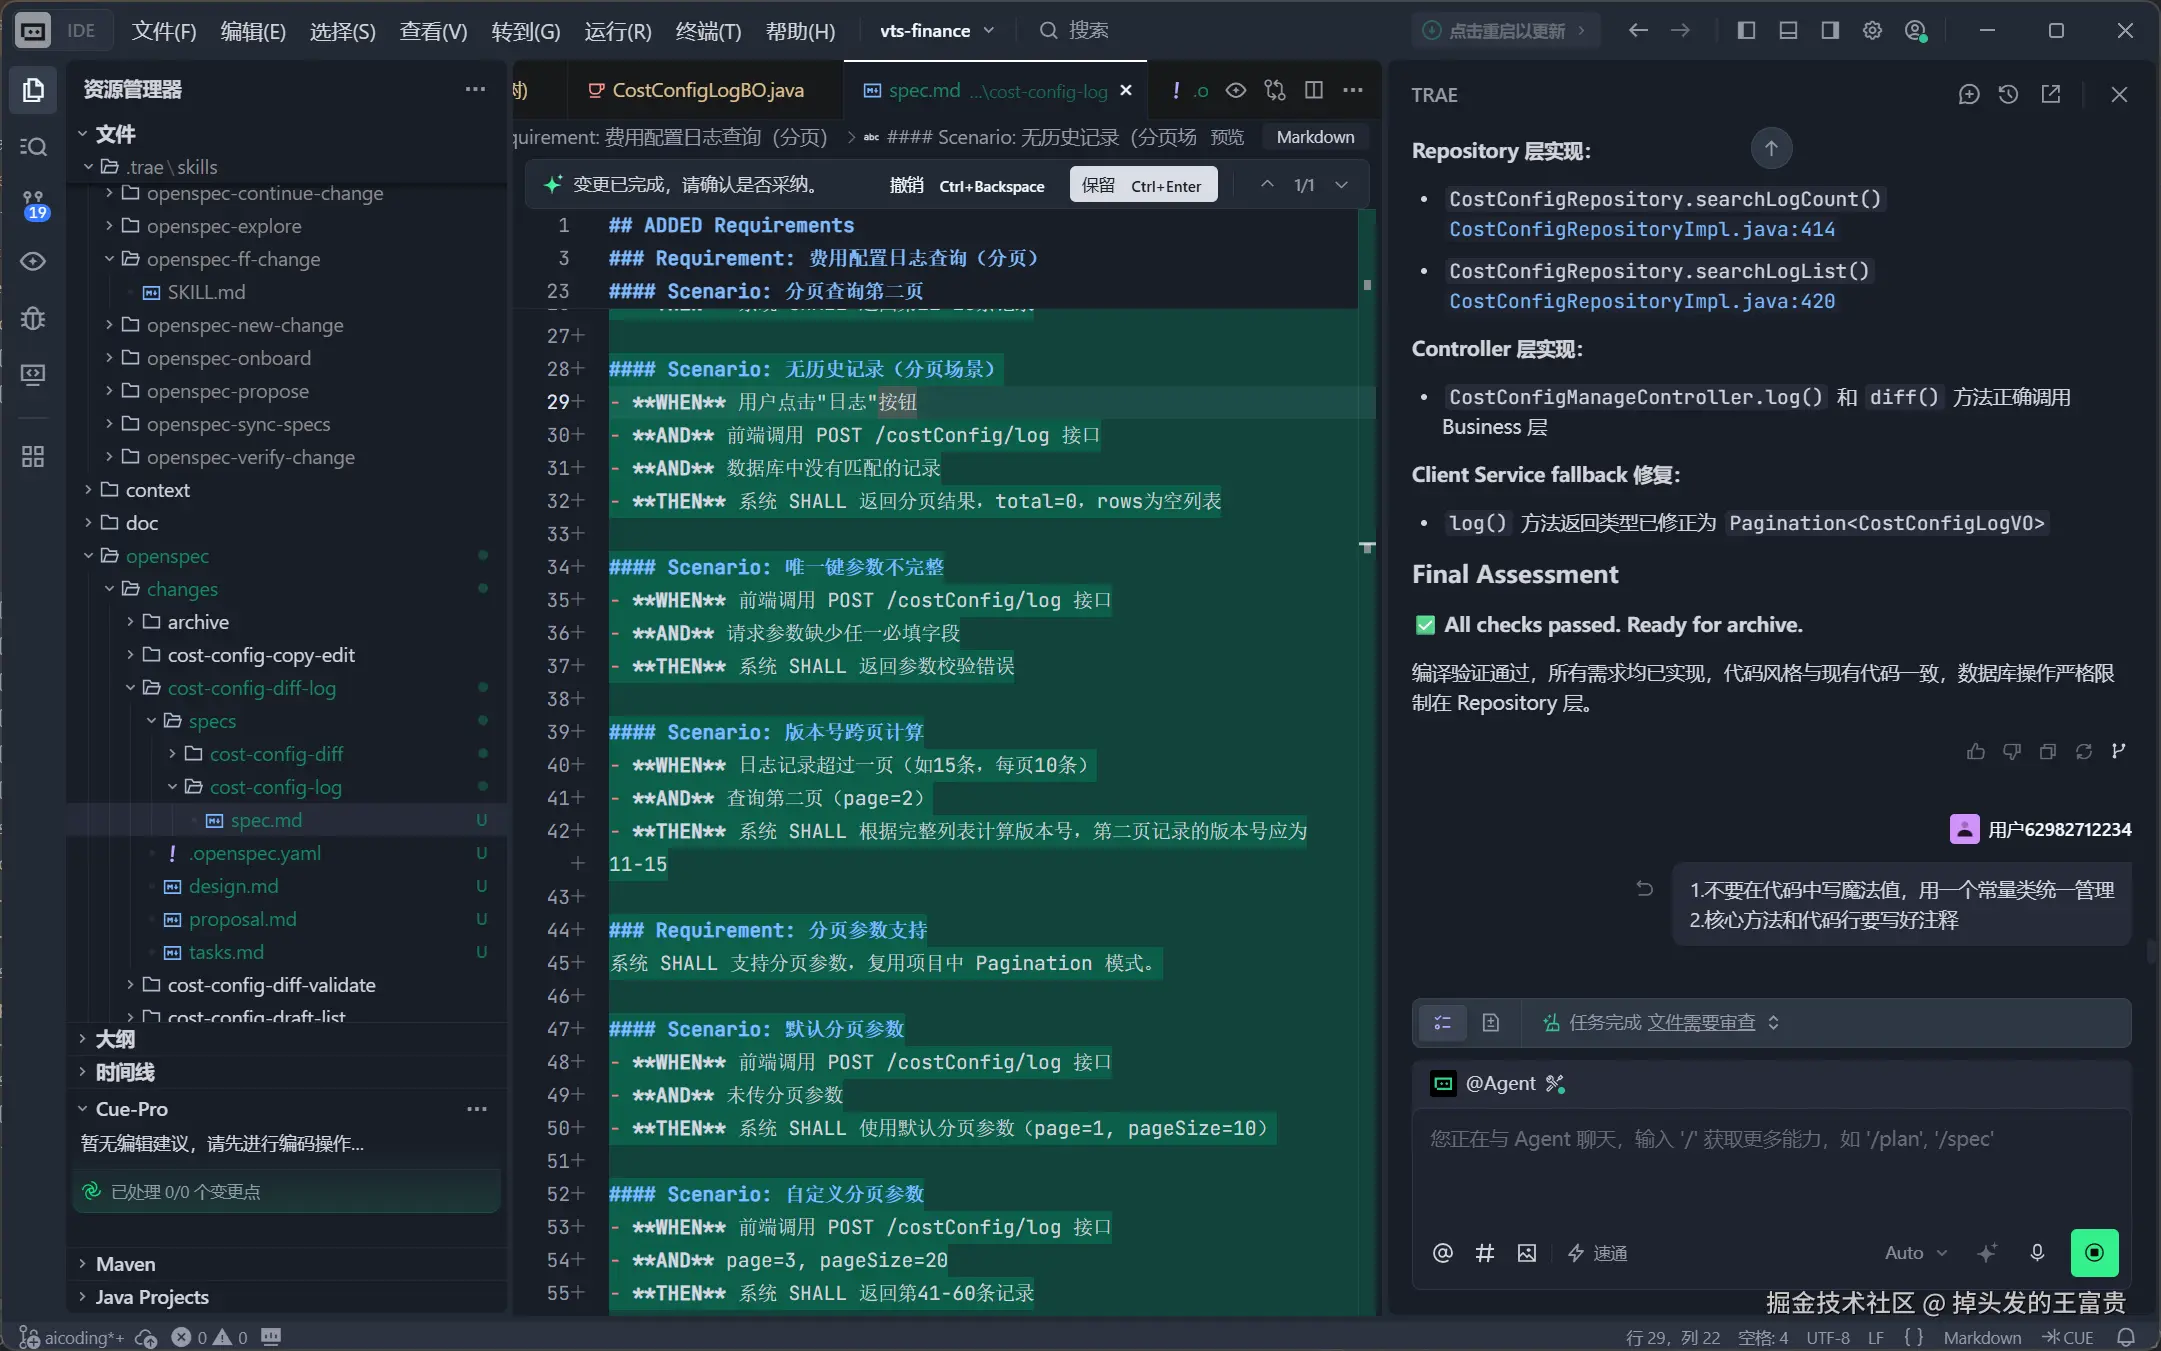The width and height of the screenshot is (2161, 1351).
Task: Start a new TRAE chat
Action: [1968, 94]
